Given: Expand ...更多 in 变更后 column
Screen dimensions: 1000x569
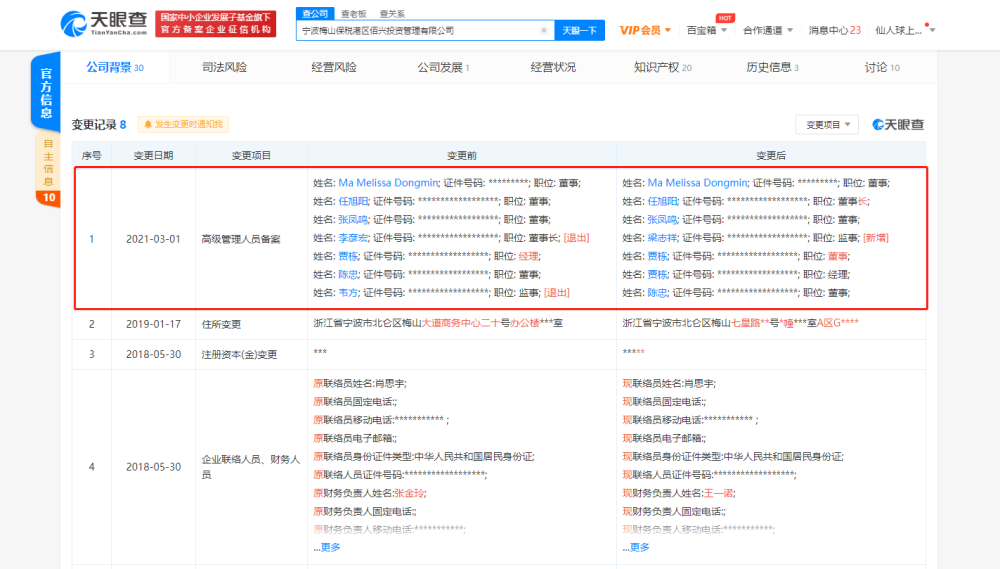Looking at the screenshot, I should pos(636,547).
